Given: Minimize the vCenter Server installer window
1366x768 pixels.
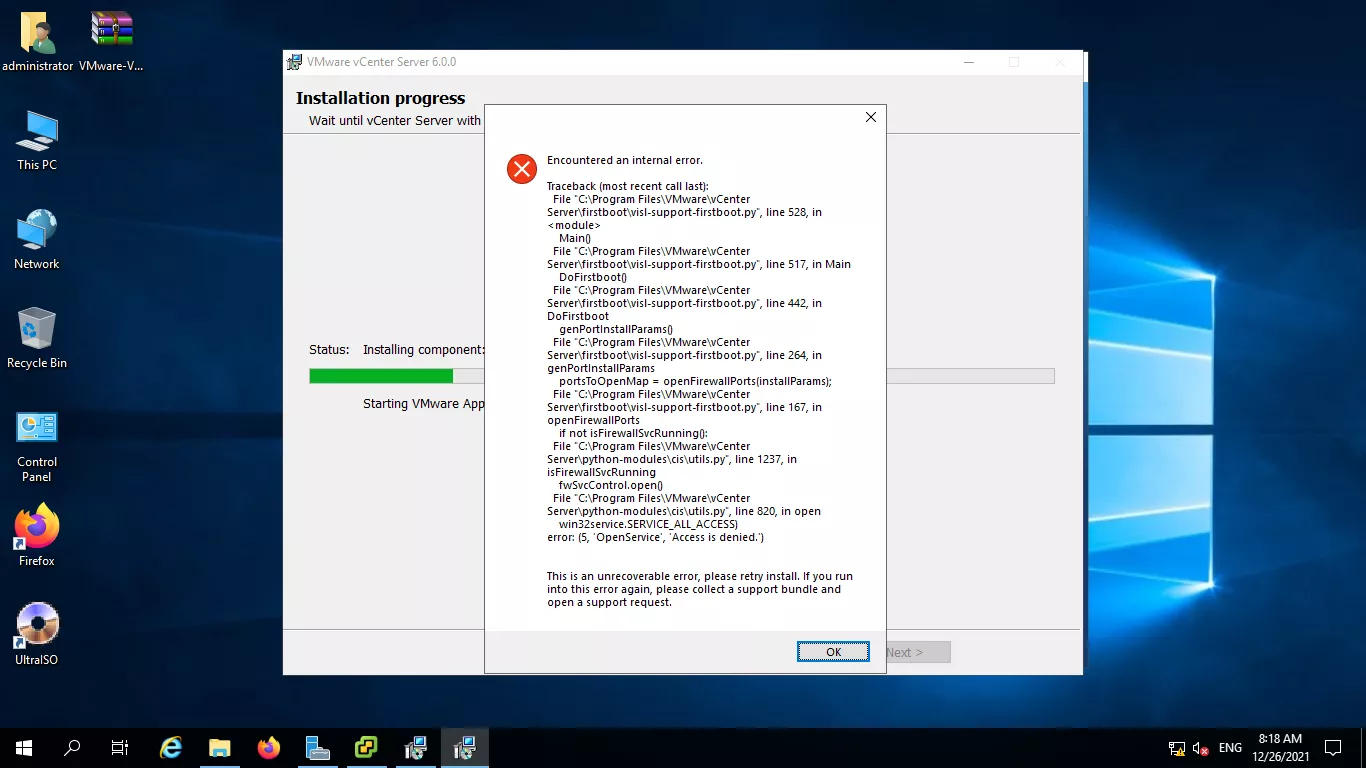Looking at the screenshot, I should coord(968,62).
